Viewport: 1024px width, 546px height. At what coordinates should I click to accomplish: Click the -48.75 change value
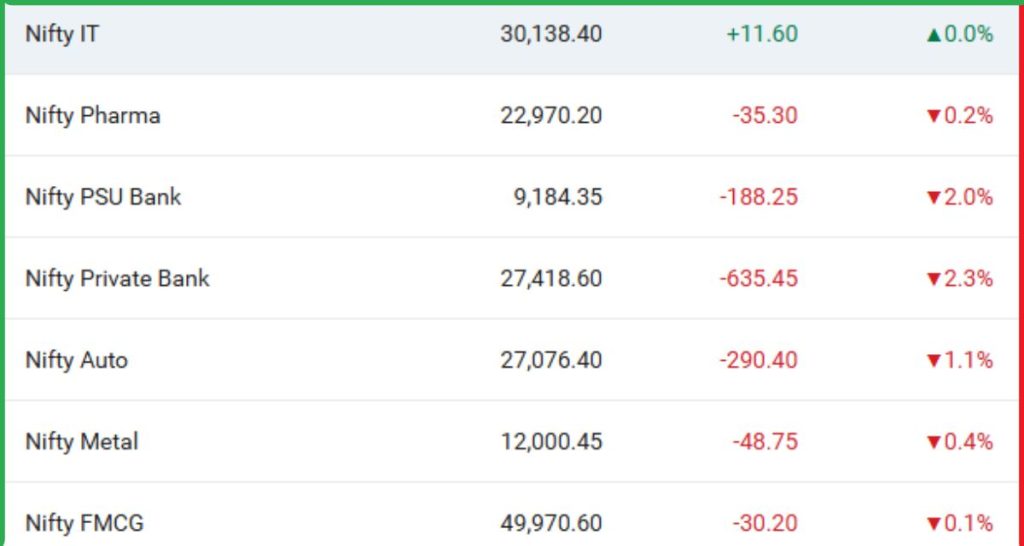click(x=764, y=442)
